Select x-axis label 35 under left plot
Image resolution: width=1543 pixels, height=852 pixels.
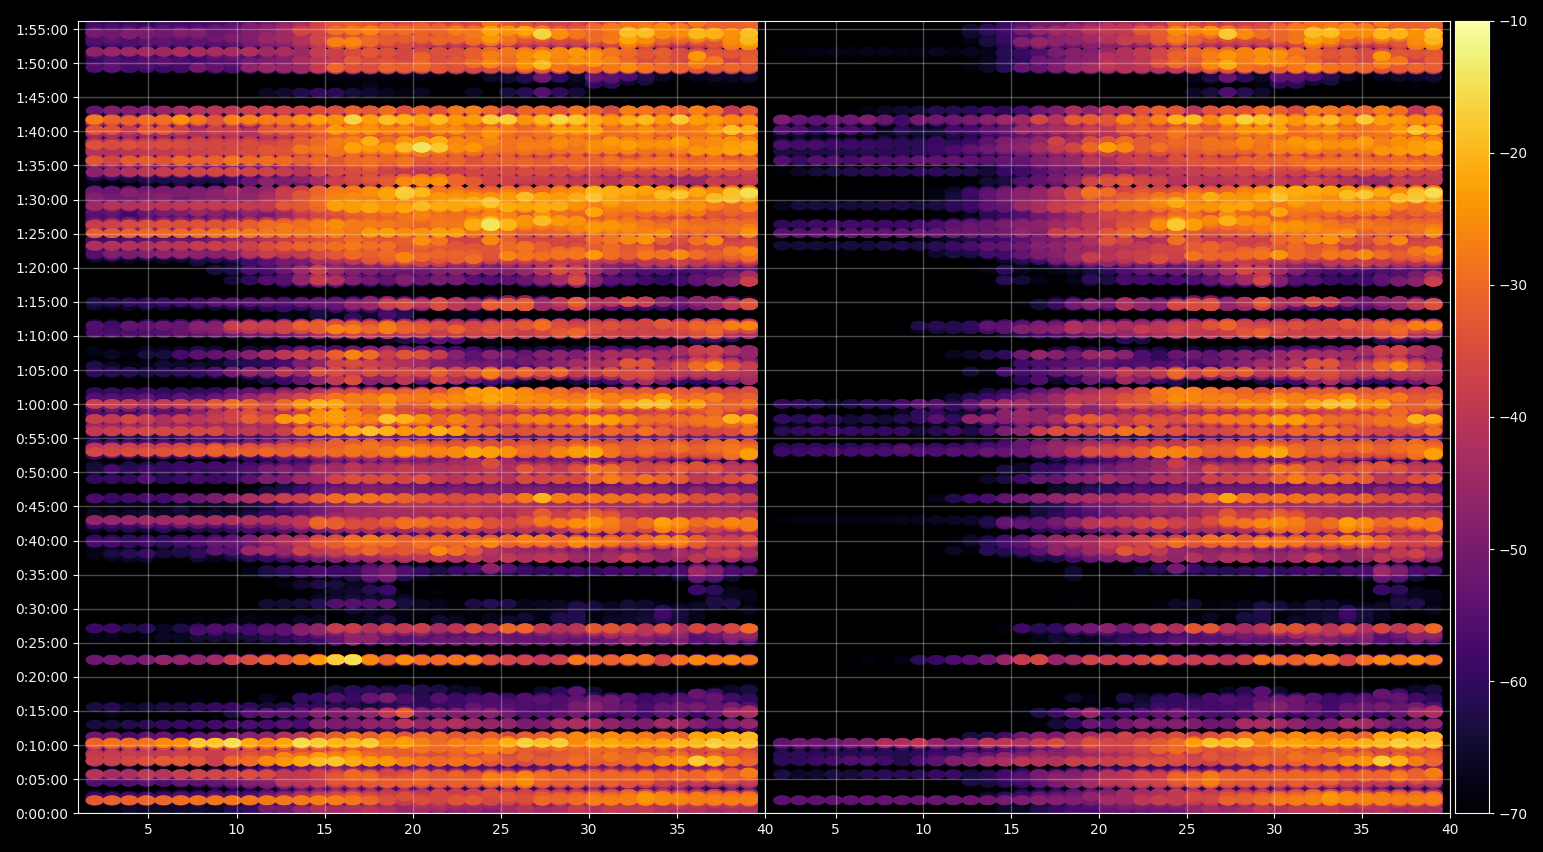click(677, 829)
